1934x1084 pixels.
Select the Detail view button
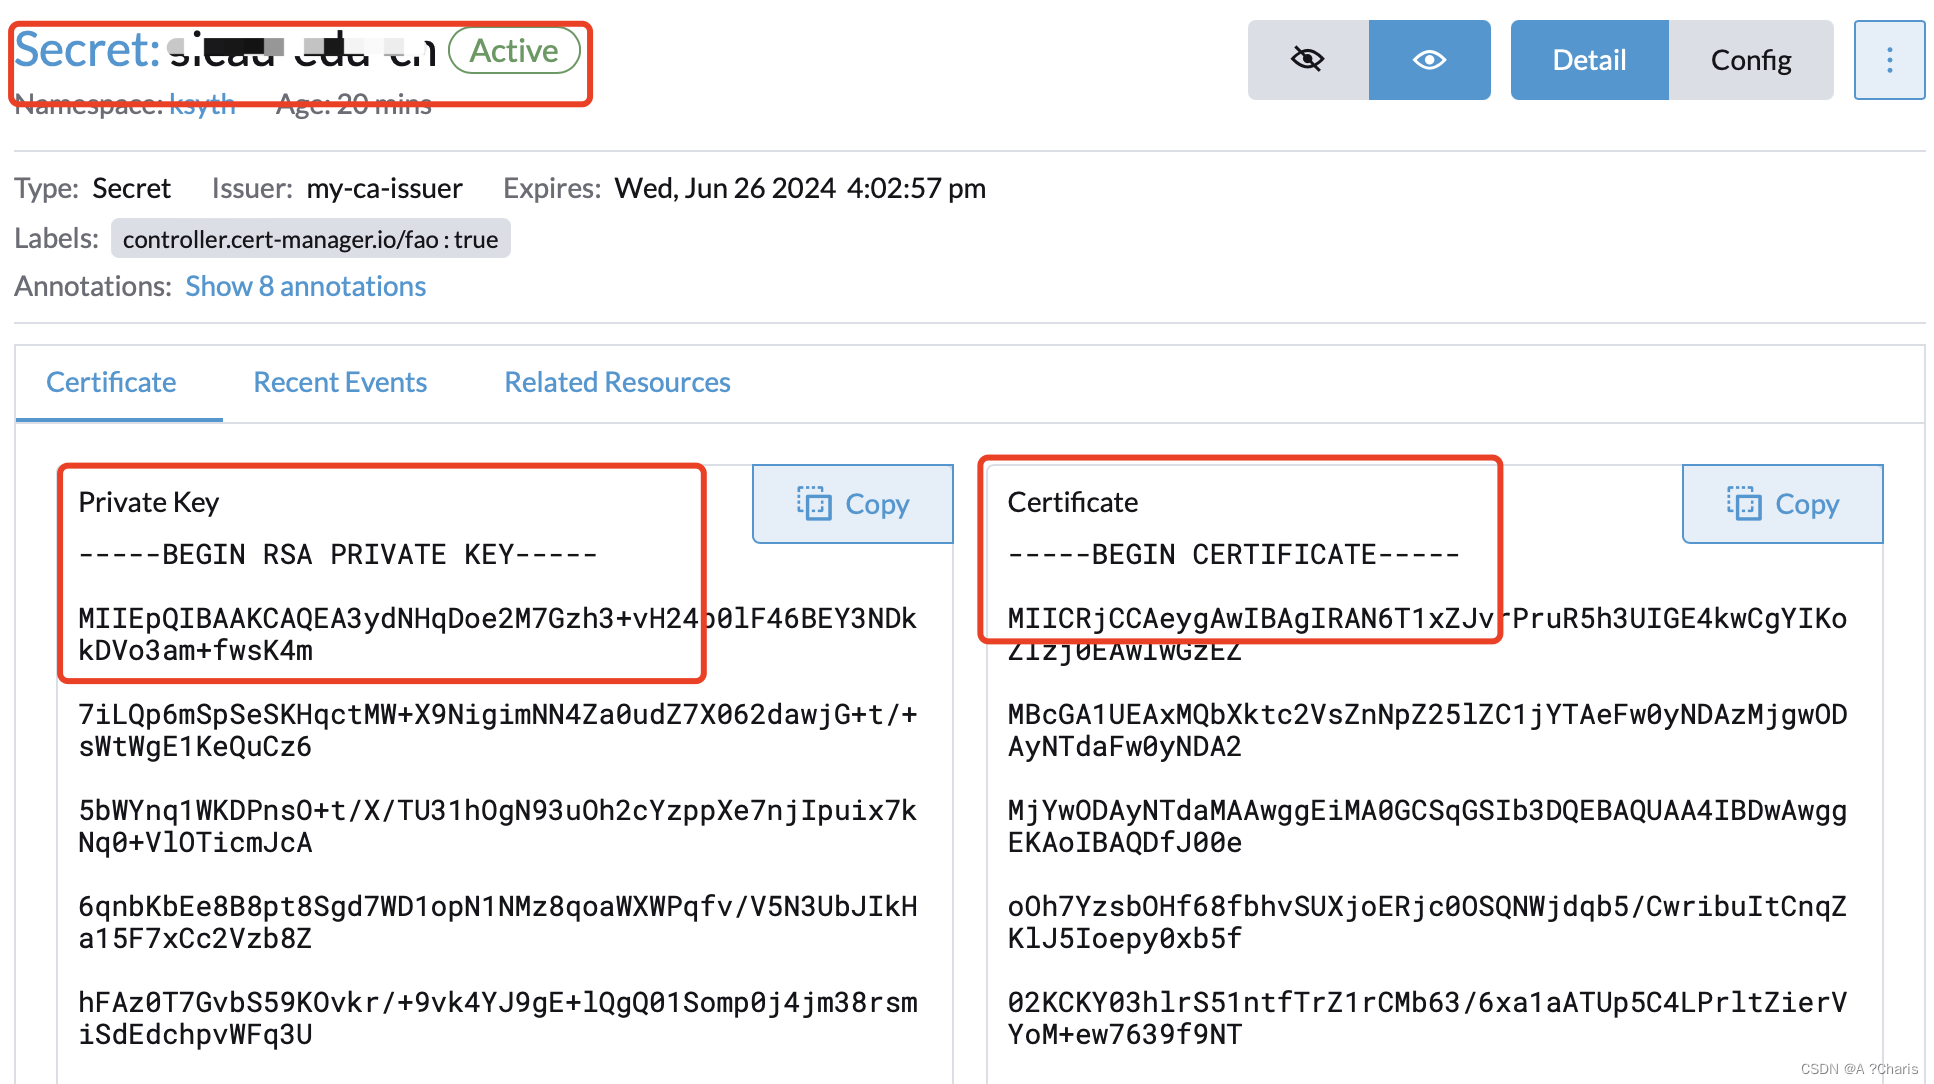tap(1589, 60)
